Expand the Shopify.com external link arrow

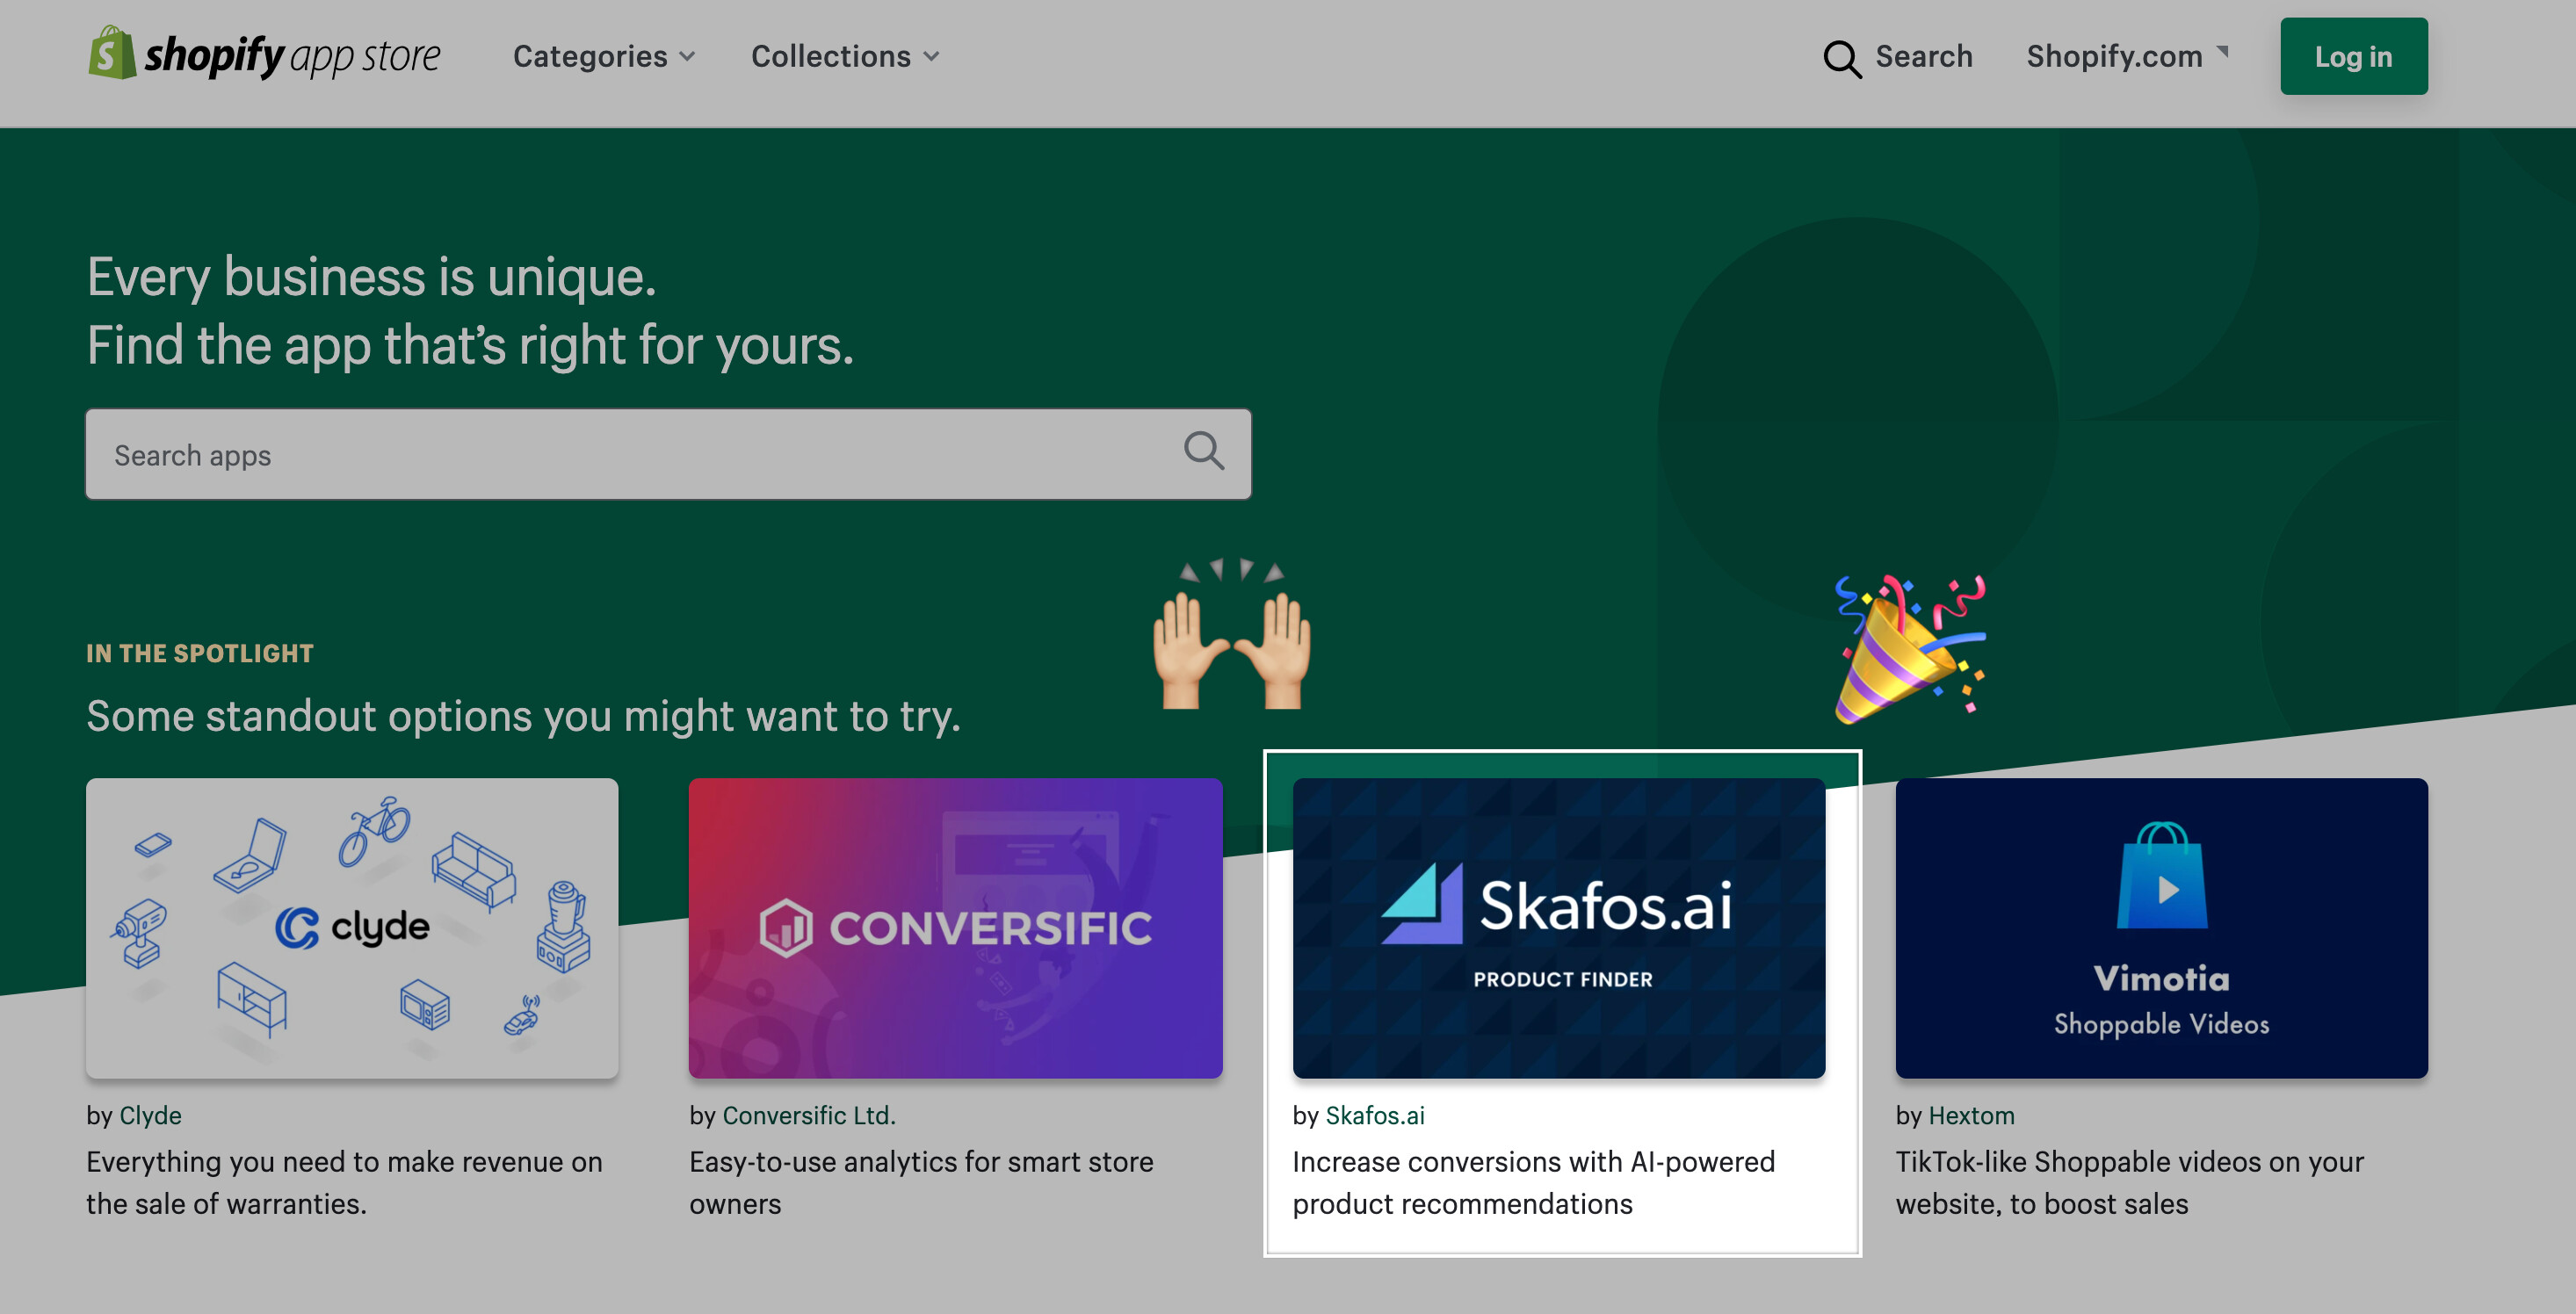pos(2222,52)
